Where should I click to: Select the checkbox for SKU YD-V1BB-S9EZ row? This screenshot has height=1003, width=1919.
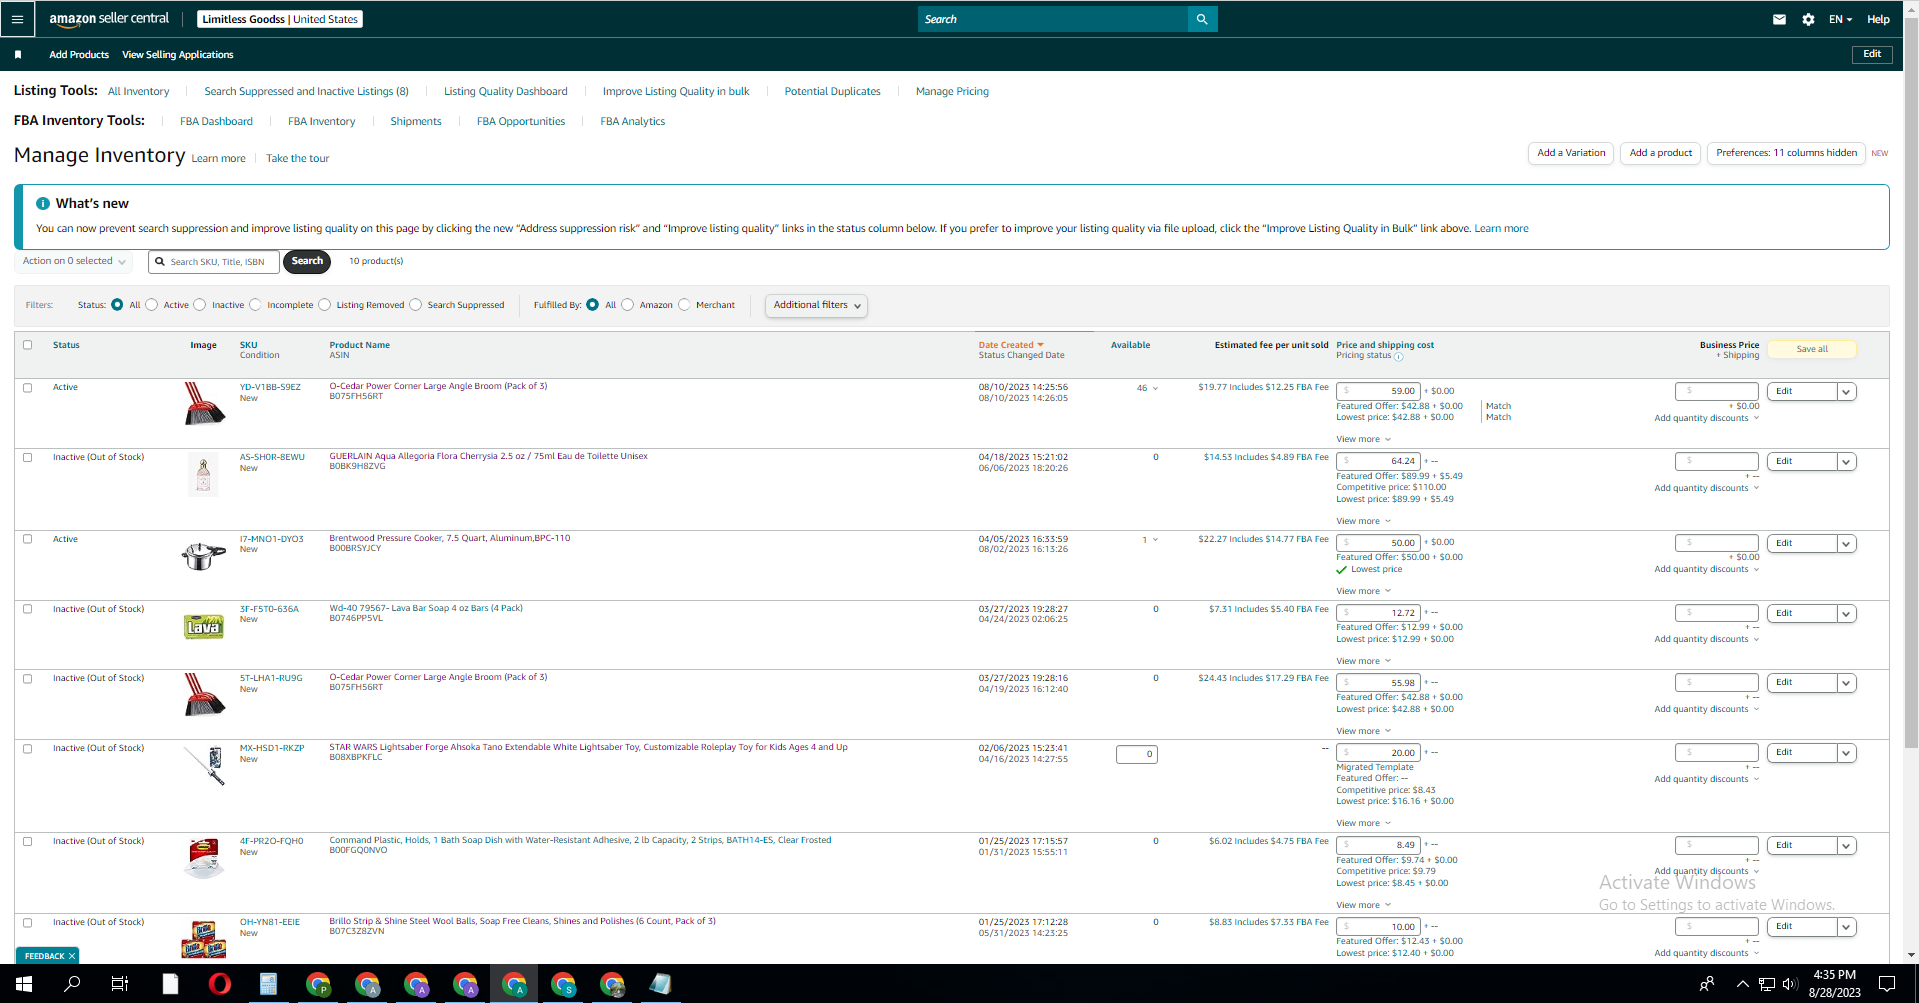coord(28,388)
